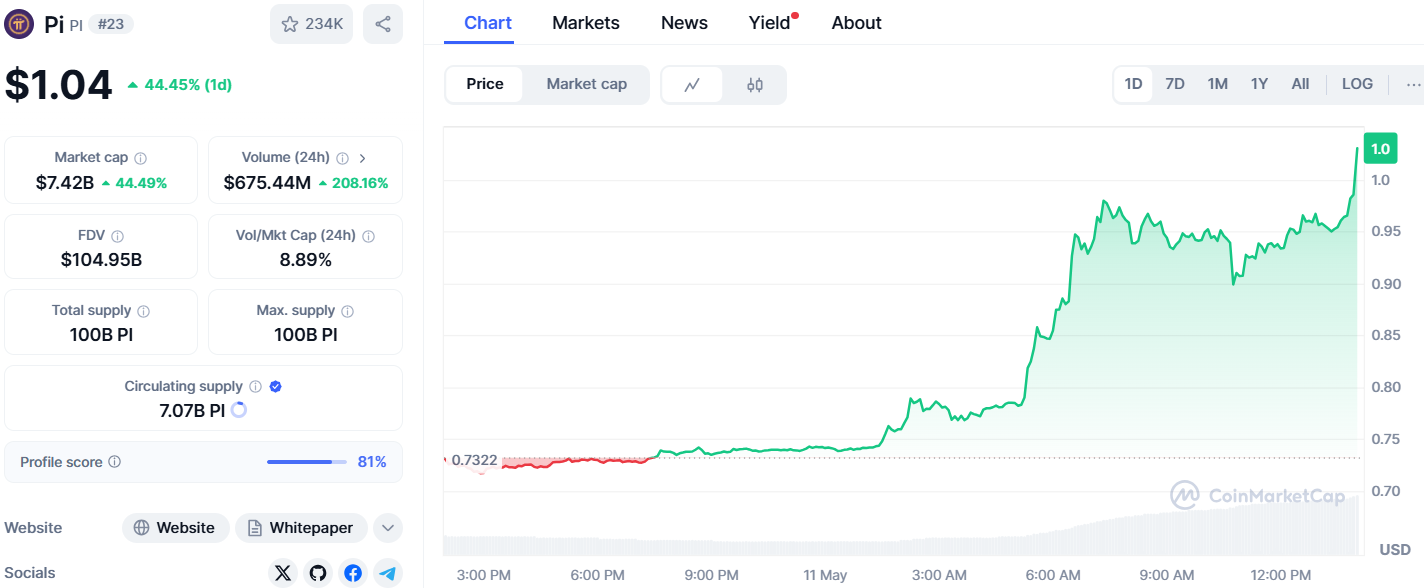
Task: Select Price chart mode
Action: tap(485, 84)
